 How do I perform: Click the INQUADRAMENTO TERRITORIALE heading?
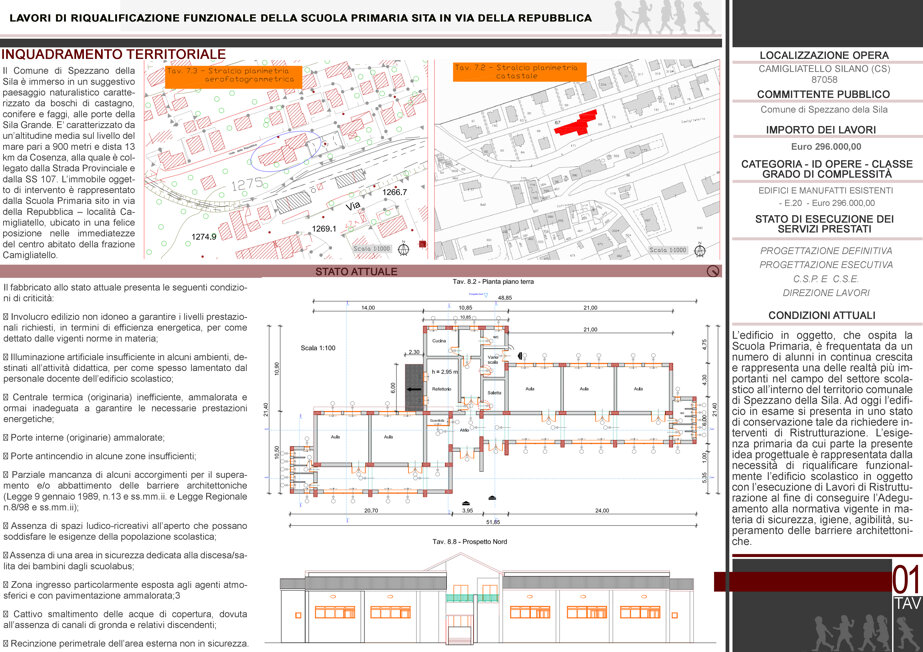[x=114, y=54]
